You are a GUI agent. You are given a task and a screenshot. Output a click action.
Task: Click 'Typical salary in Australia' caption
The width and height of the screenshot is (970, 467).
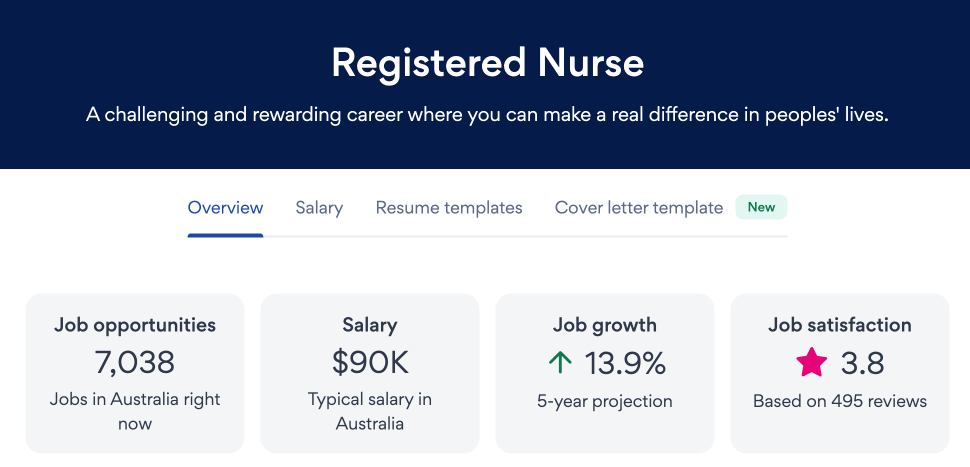pyautogui.click(x=370, y=411)
